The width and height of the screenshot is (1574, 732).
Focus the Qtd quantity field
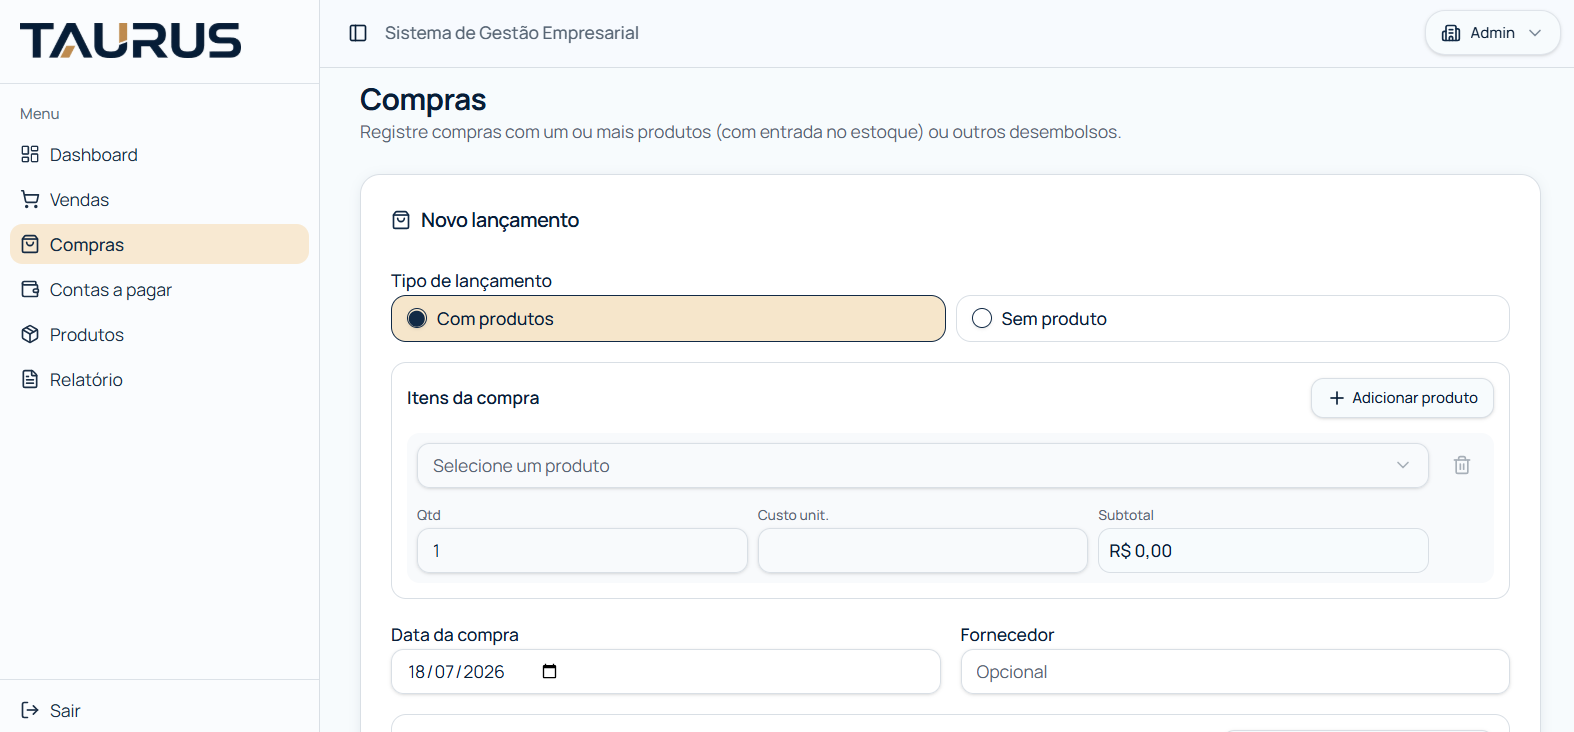582,550
